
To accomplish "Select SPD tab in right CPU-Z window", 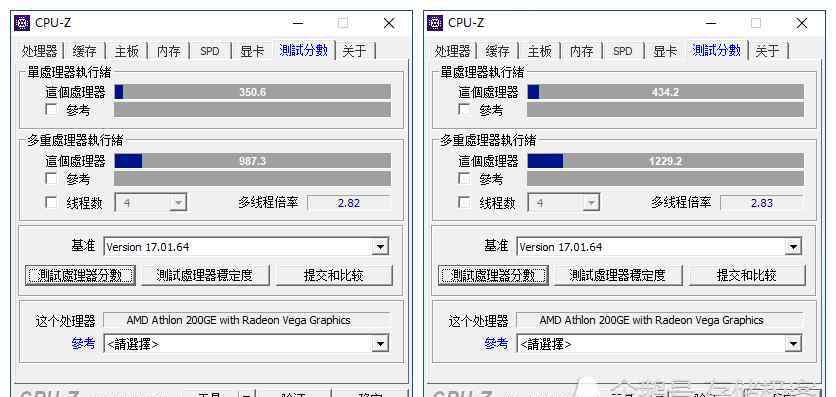I will point(623,51).
